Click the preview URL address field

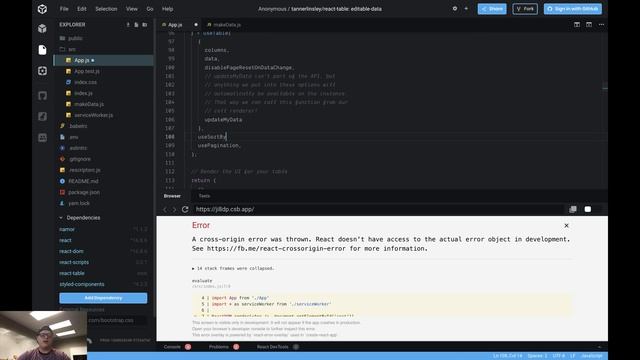[379, 209]
